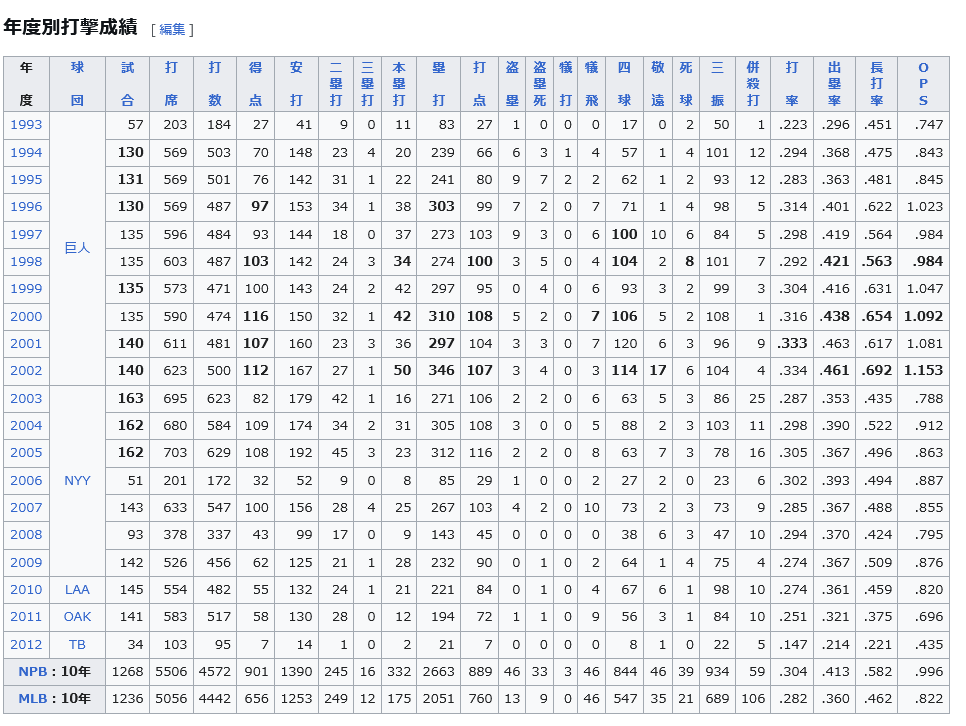Open the 1998 season link

26,262
